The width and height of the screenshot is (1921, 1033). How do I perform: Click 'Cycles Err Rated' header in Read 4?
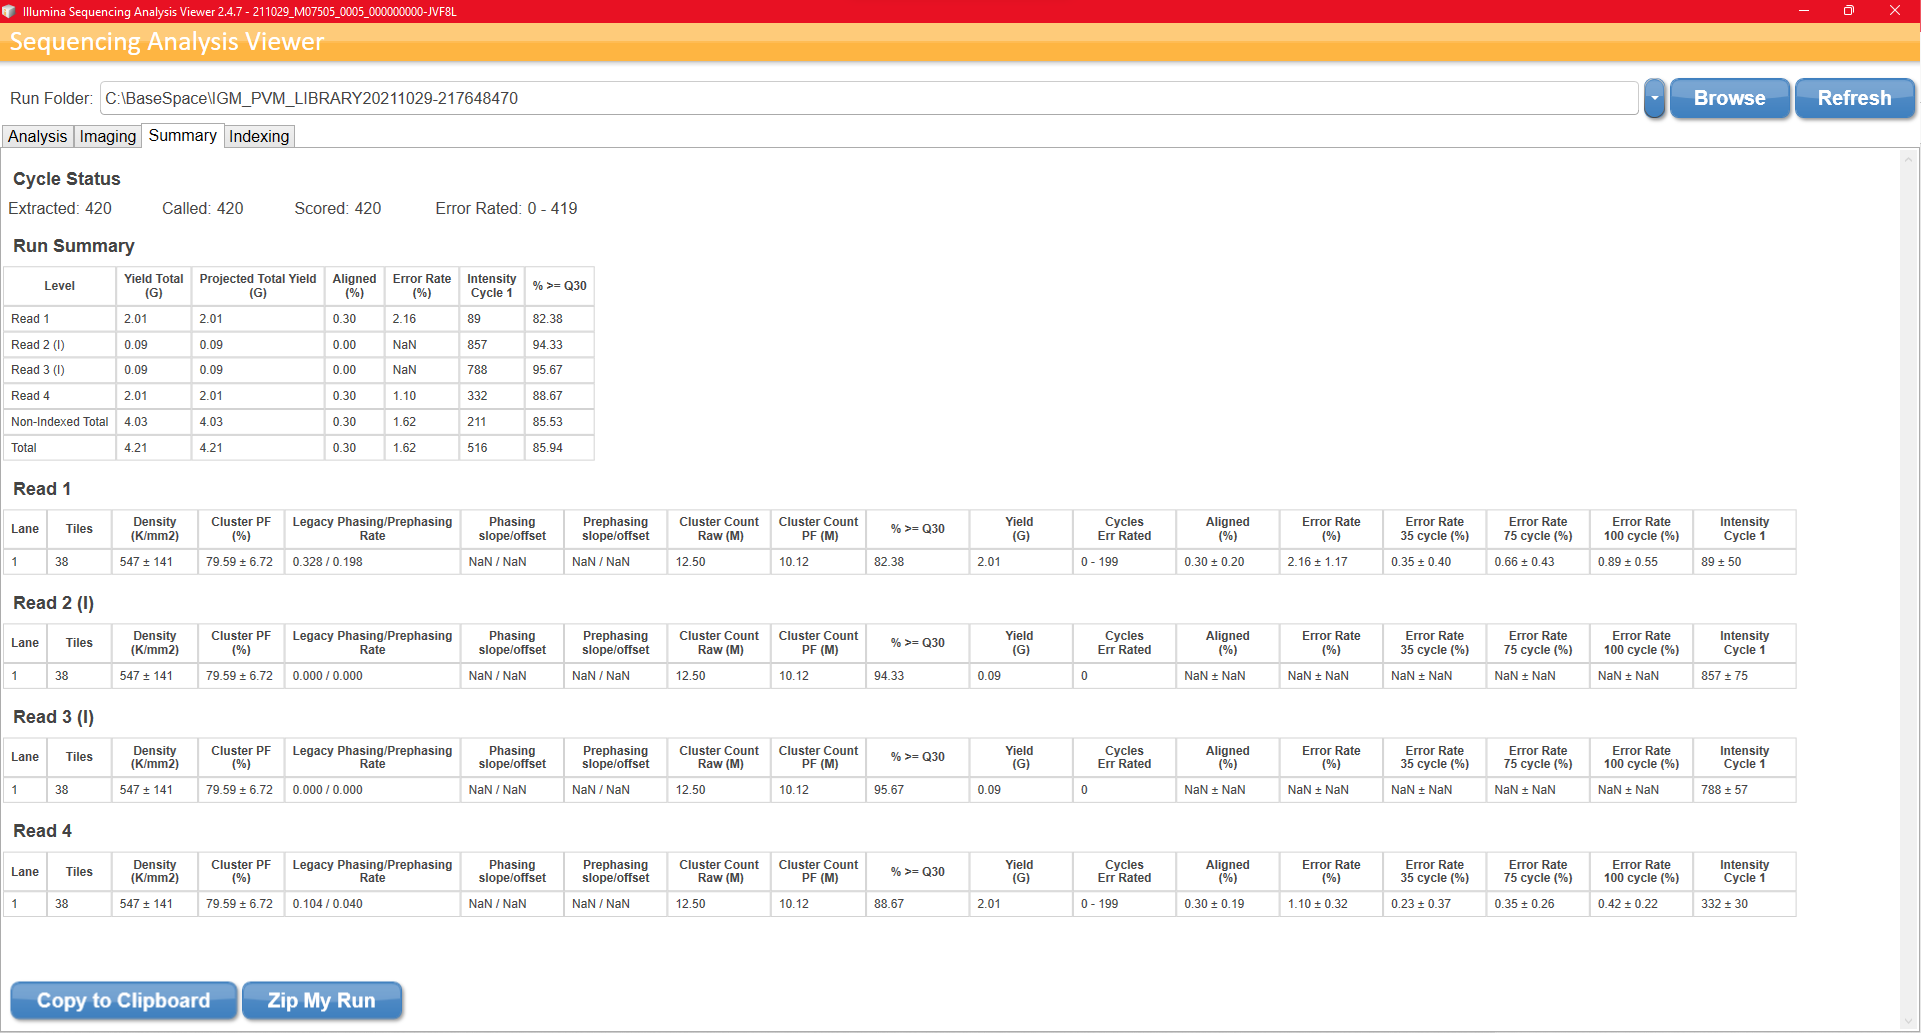pos(1124,871)
